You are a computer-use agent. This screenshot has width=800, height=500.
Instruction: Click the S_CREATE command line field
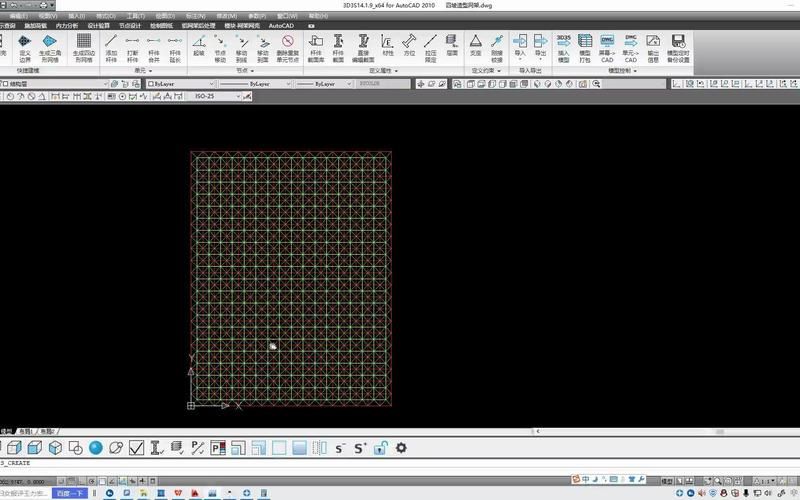click(x=200, y=464)
